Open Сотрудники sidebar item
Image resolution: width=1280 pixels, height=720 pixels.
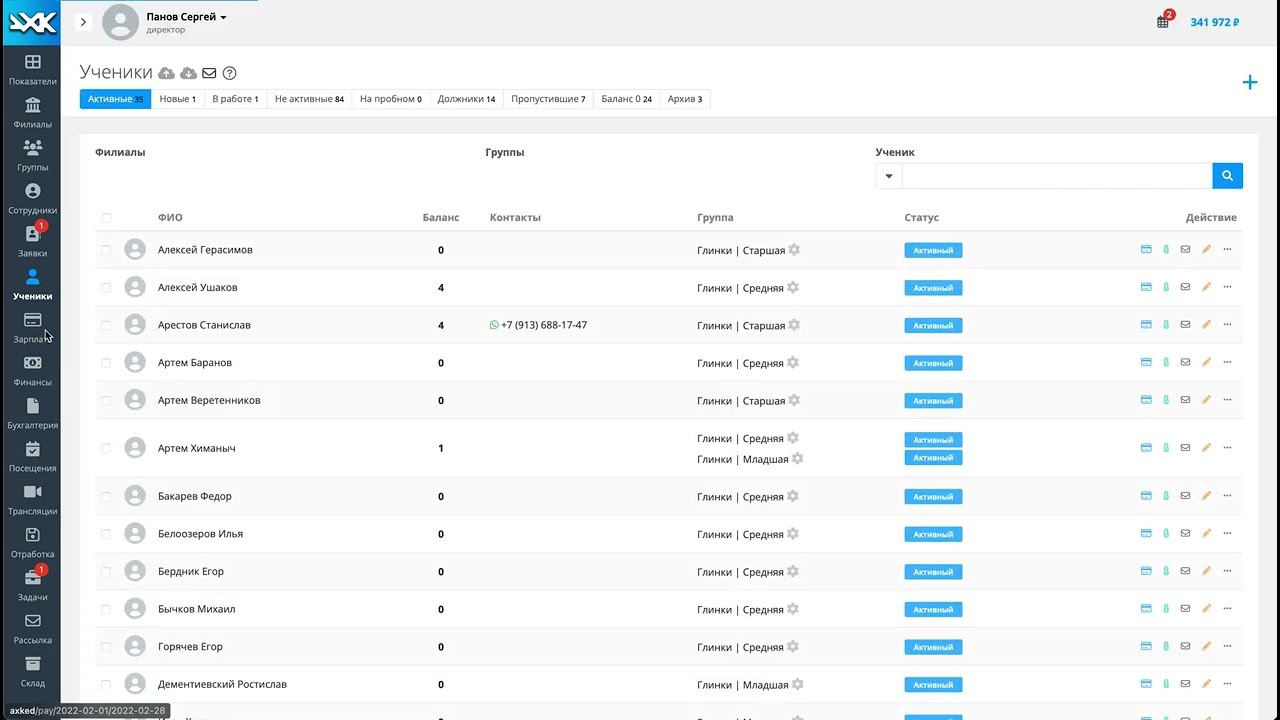[x=32, y=199]
